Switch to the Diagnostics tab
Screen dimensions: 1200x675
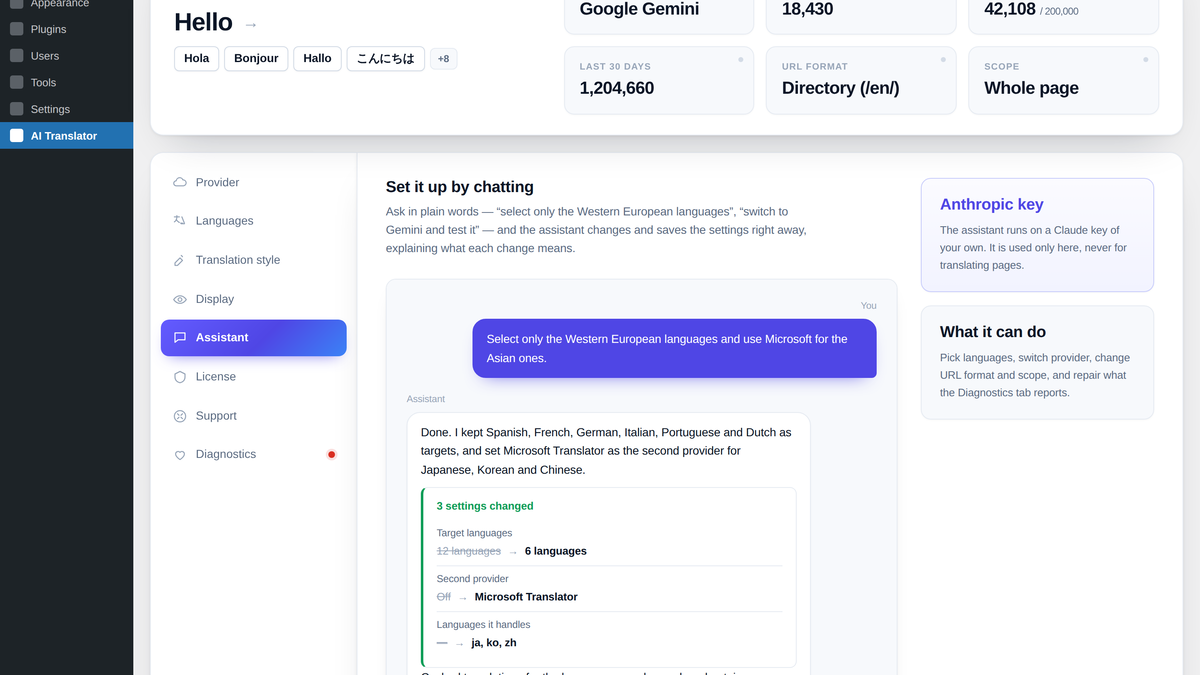[253, 455]
